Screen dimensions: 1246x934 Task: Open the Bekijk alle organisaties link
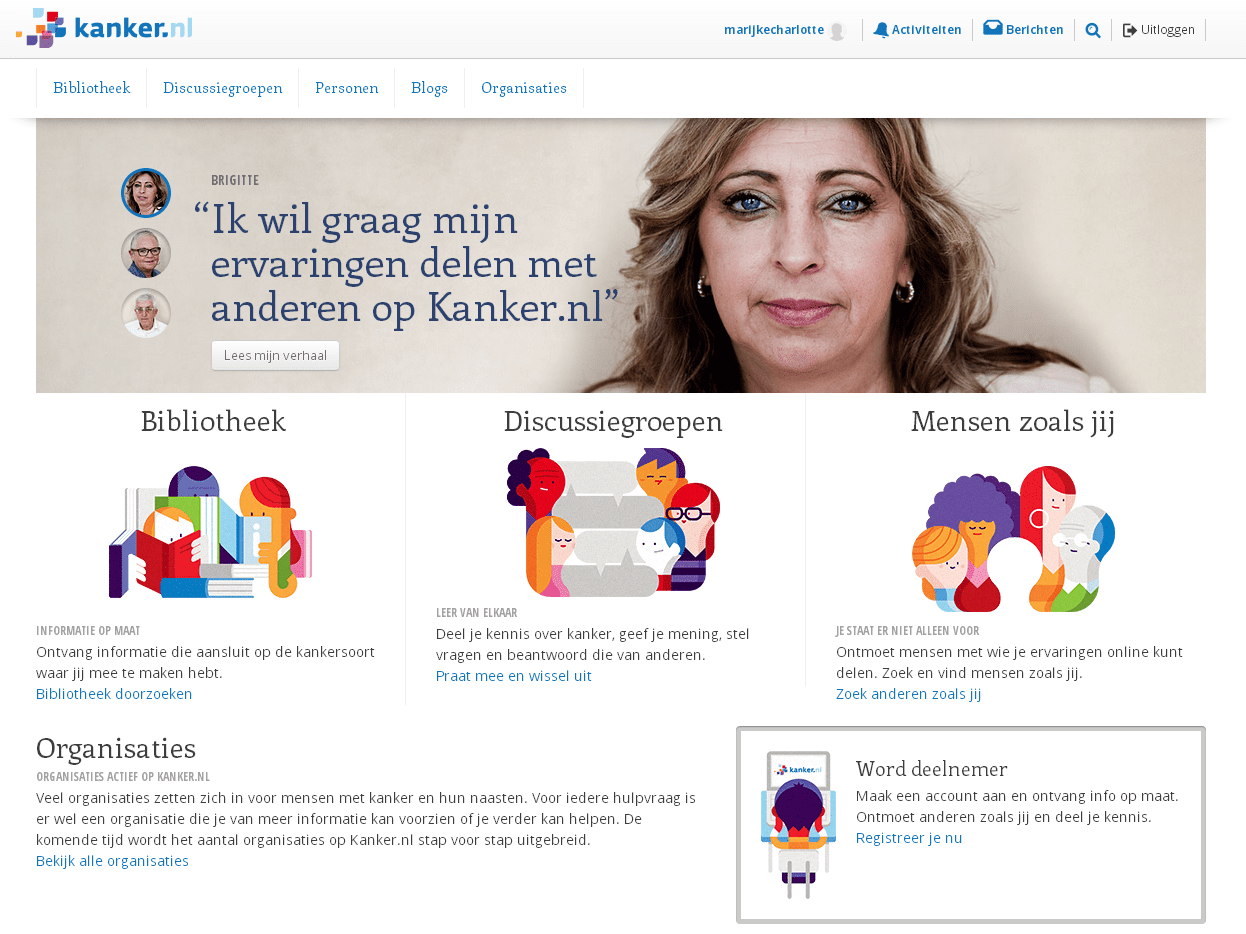[112, 860]
